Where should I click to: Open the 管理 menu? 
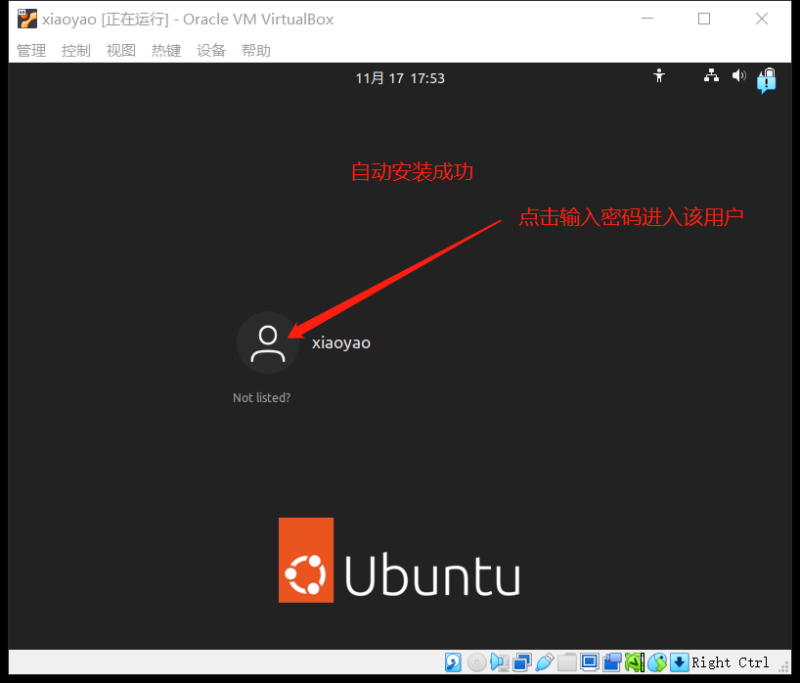[x=31, y=50]
